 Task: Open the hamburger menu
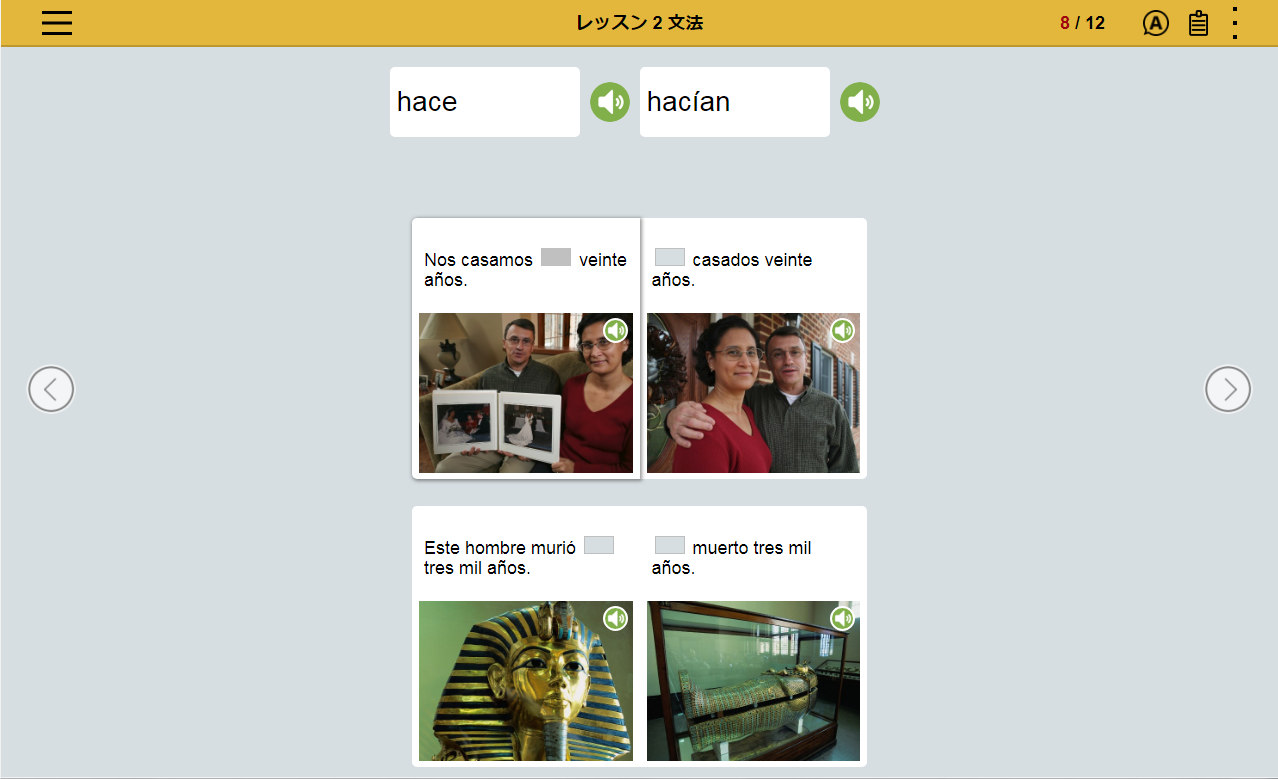[57, 23]
